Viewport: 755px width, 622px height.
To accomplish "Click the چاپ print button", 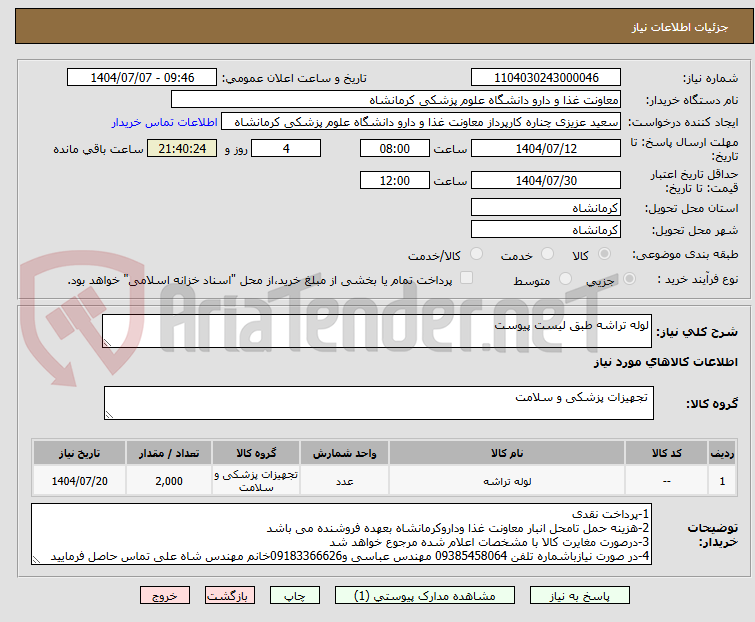I will pos(295,596).
